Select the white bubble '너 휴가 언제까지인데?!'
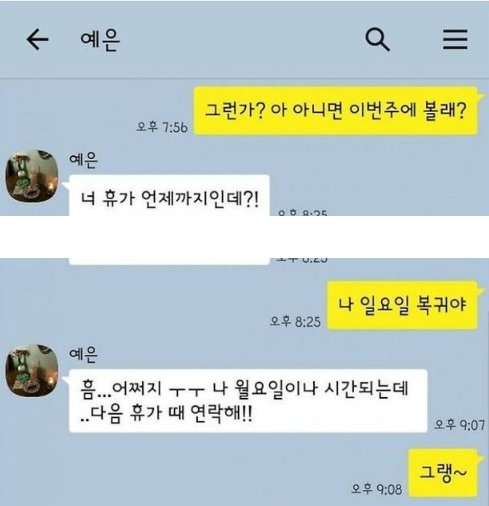Image resolution: width=489 pixels, height=506 pixels. click(169, 195)
